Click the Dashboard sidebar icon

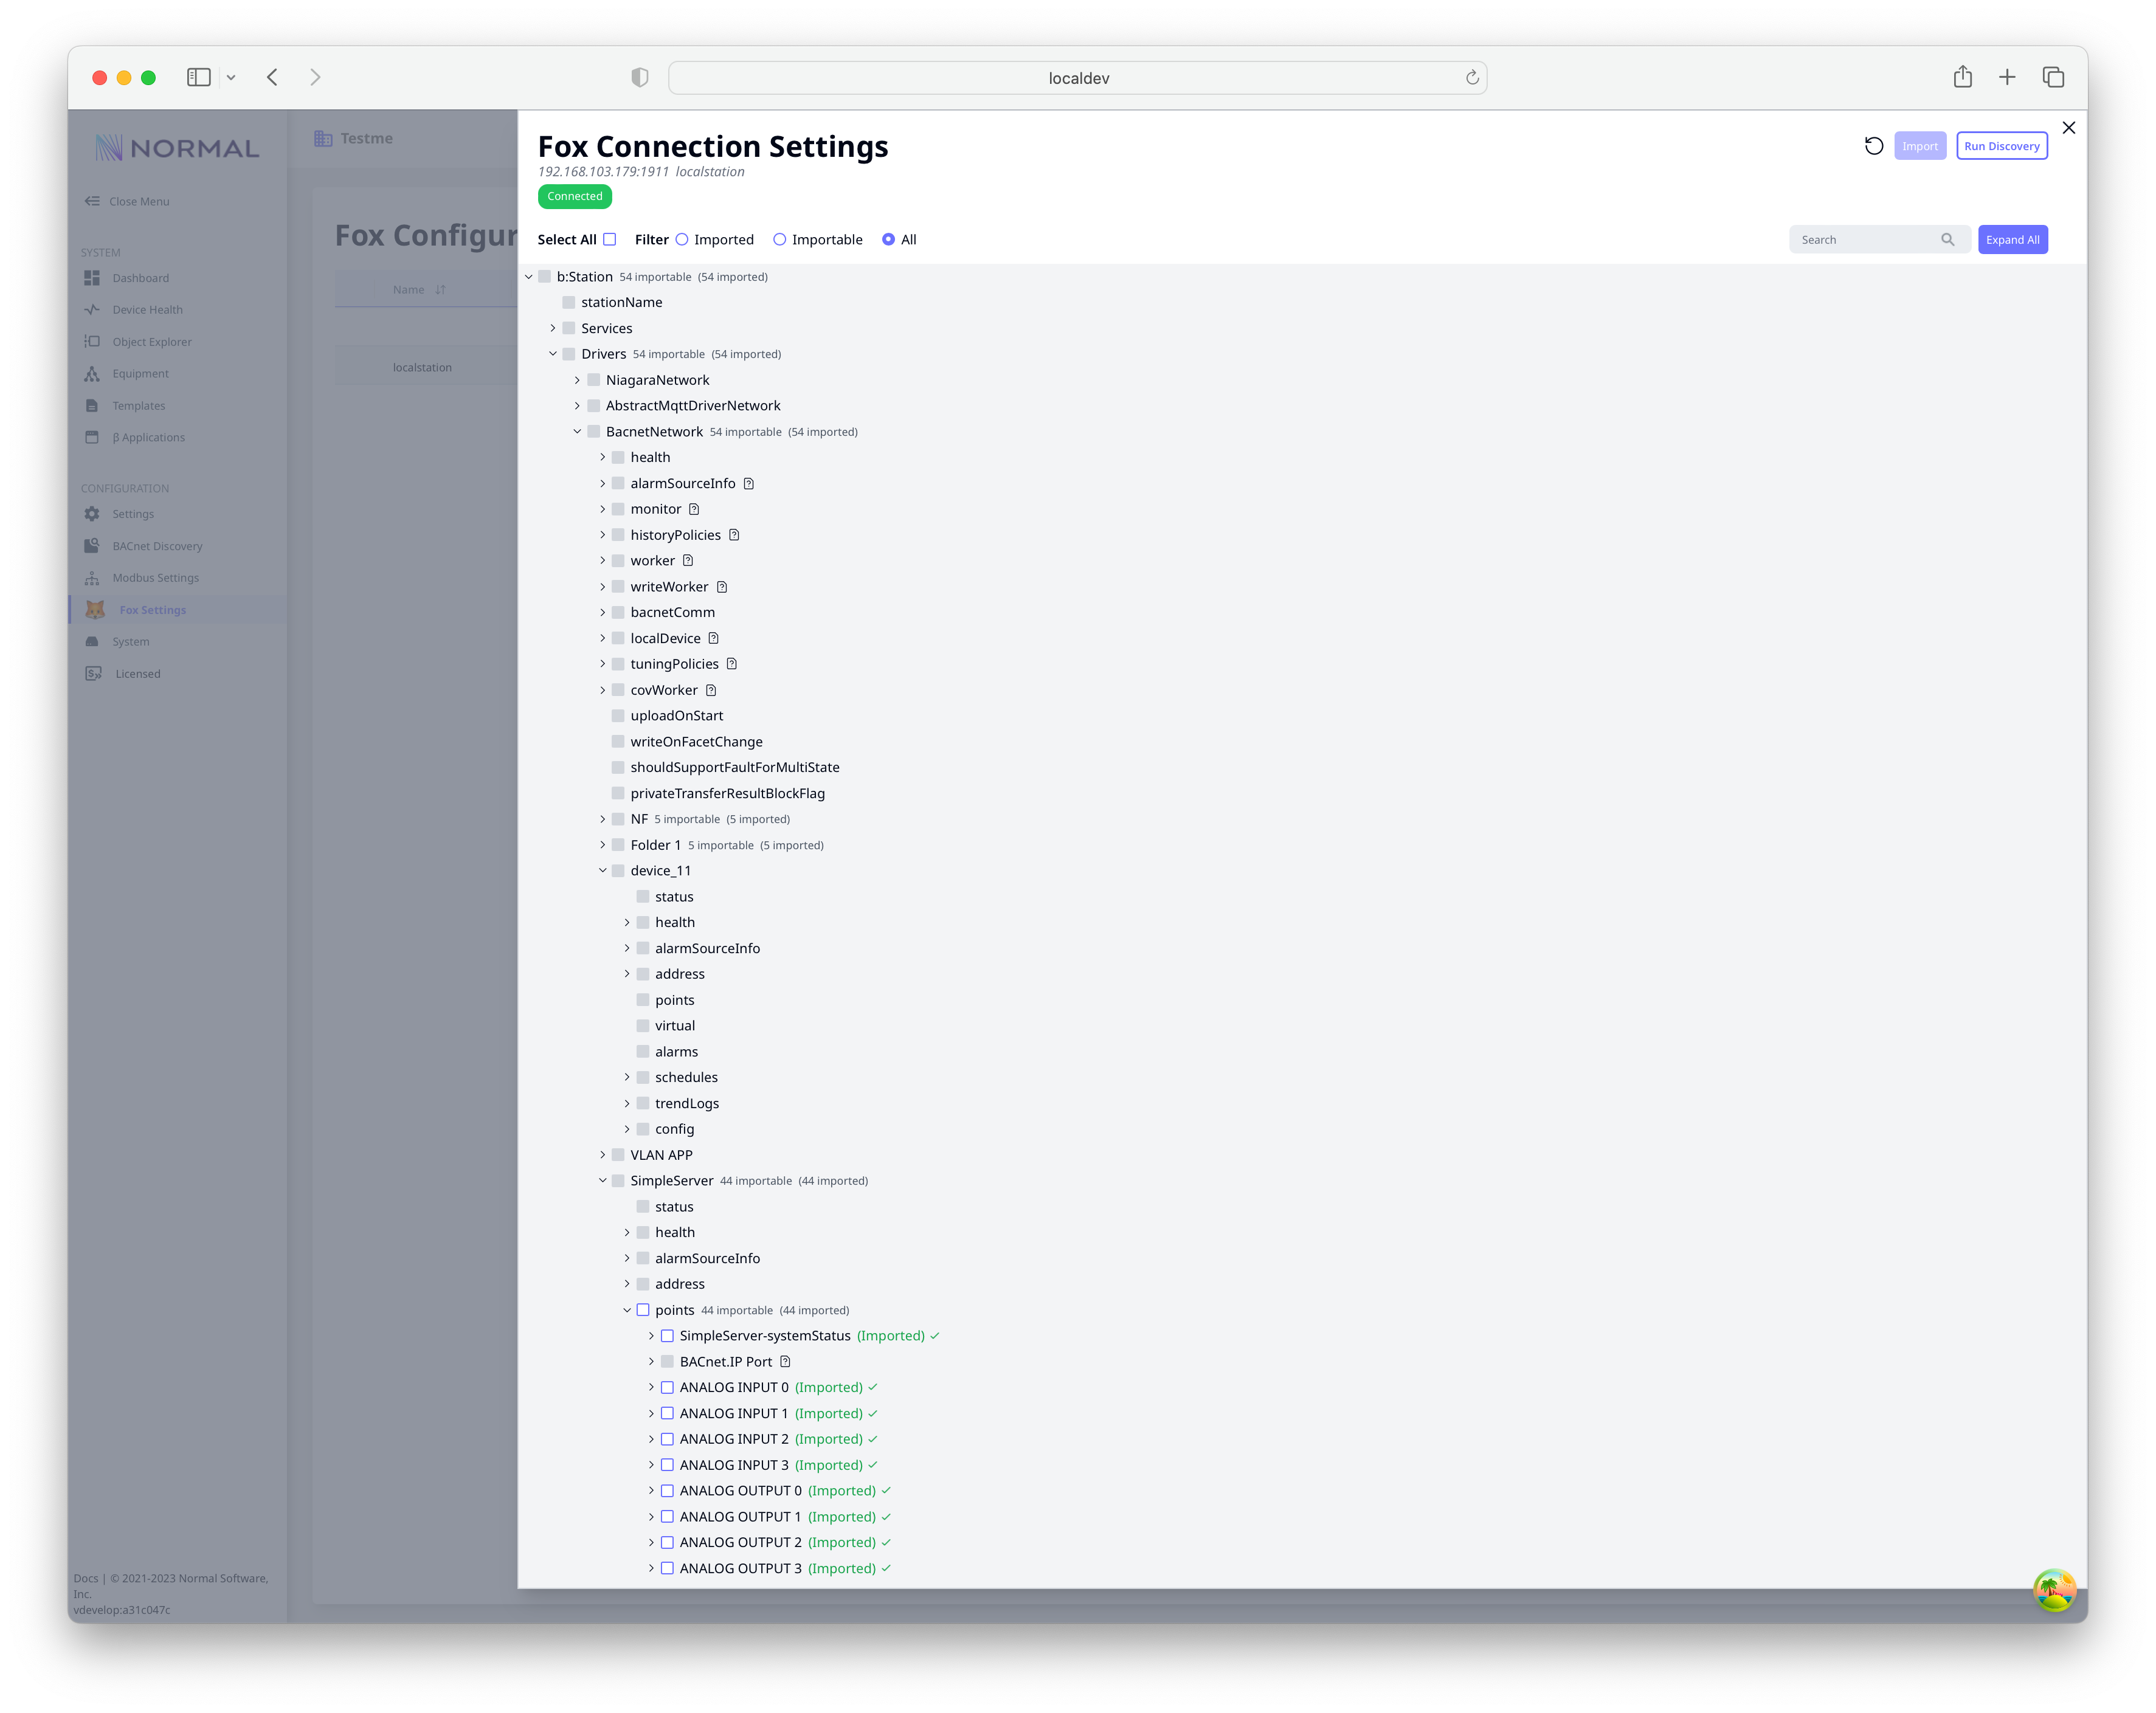92,278
